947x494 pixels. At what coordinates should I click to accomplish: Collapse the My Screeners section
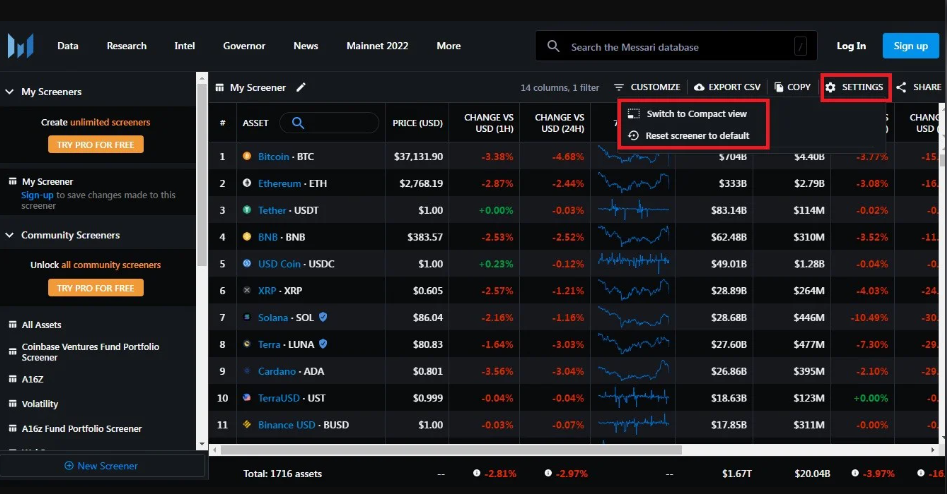[9, 92]
